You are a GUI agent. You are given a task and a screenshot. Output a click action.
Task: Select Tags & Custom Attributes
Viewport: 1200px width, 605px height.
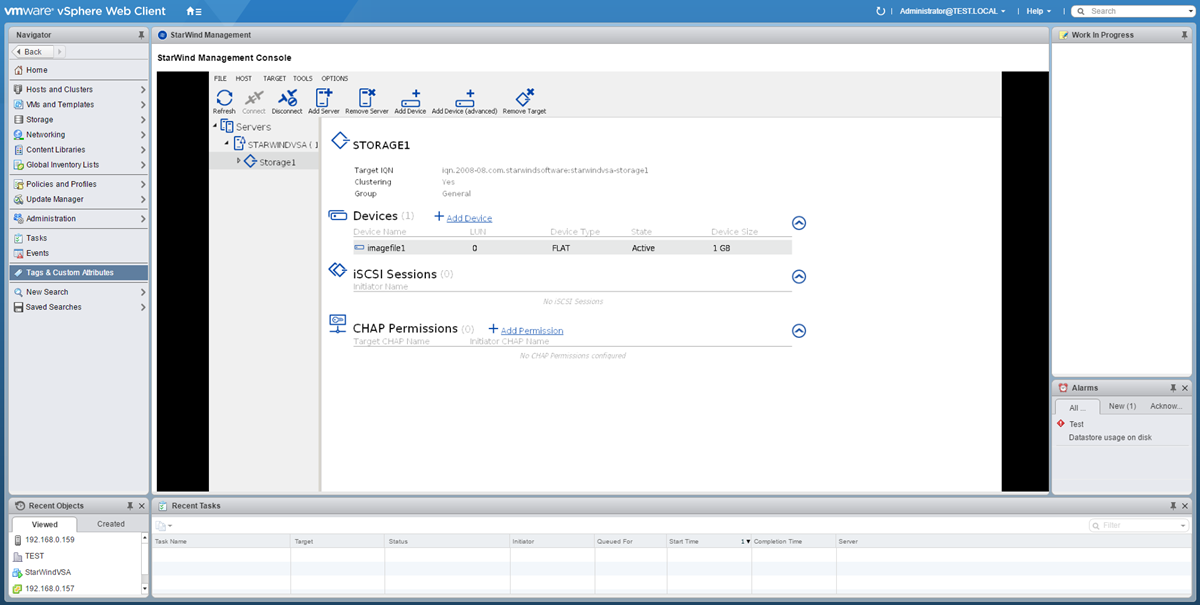pyautogui.click(x=79, y=272)
